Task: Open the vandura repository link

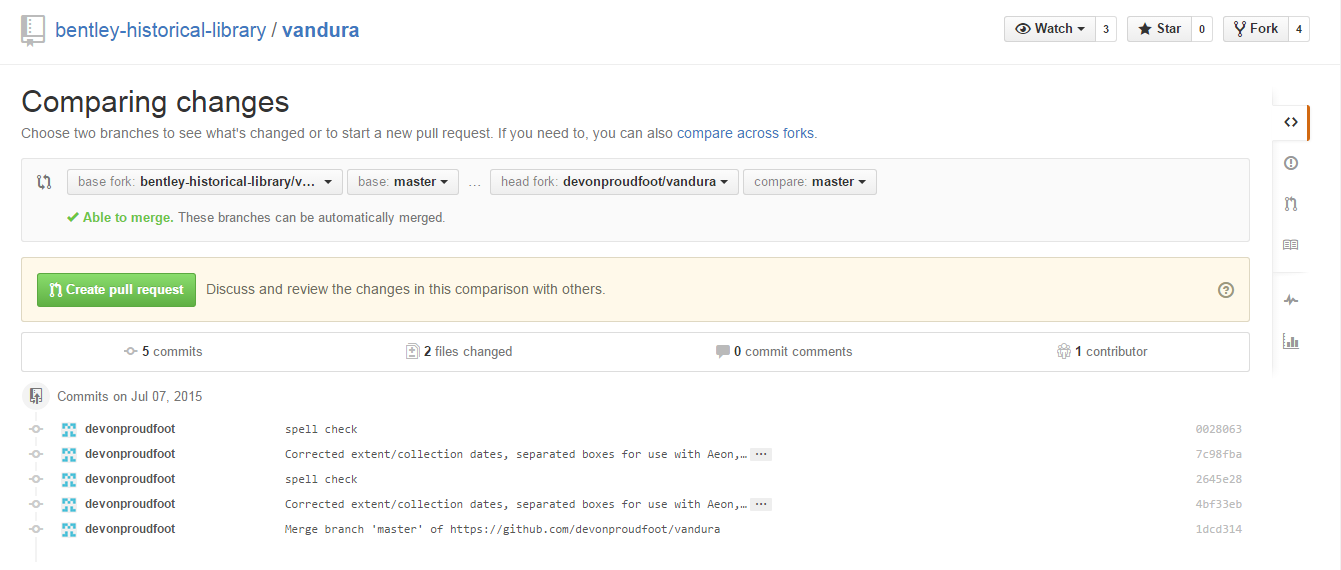Action: 320,30
